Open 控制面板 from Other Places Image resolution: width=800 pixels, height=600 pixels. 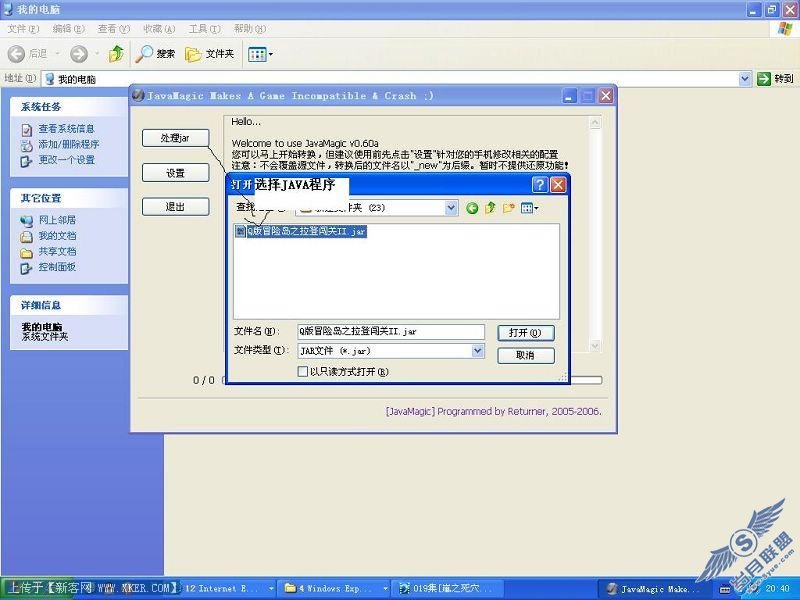[x=57, y=267]
